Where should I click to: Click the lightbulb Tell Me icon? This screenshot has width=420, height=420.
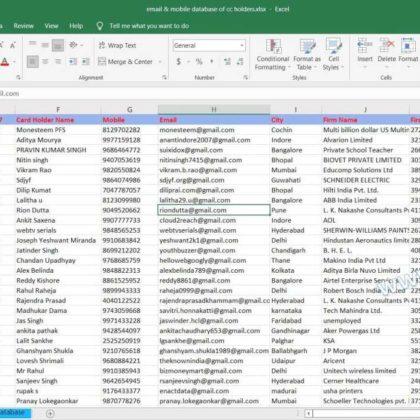click(99, 26)
